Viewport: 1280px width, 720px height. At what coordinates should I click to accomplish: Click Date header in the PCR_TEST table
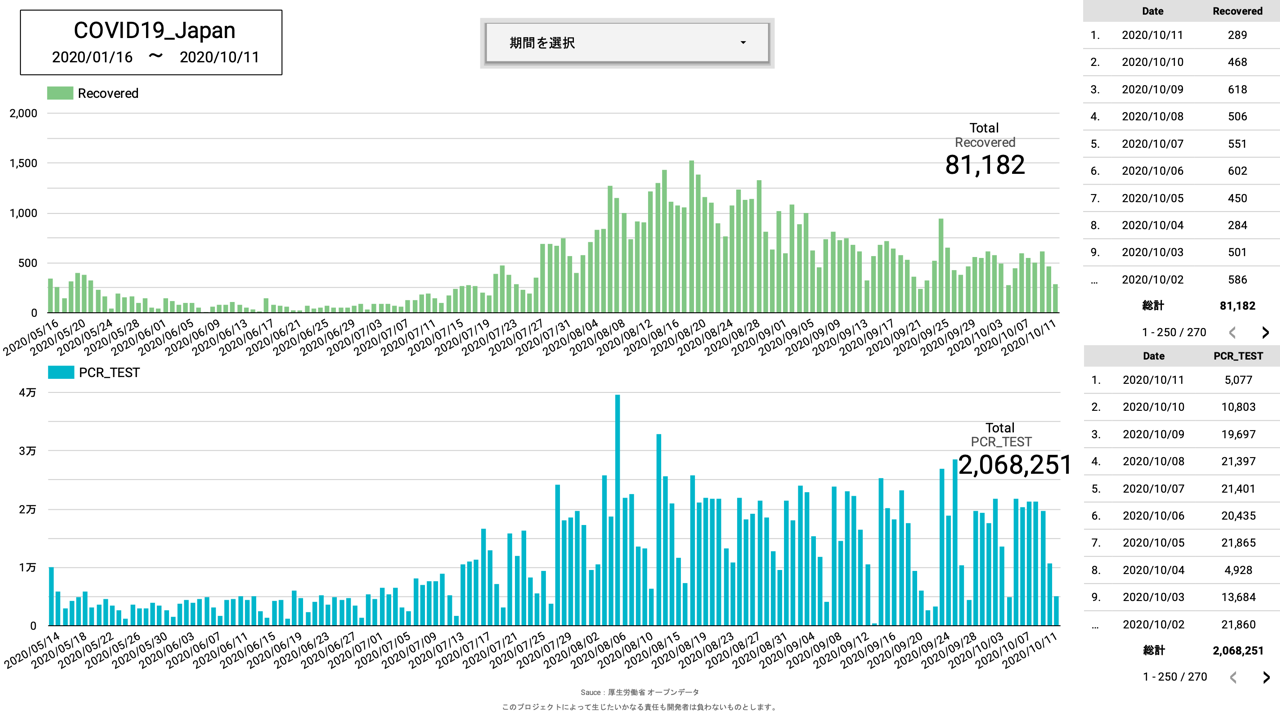point(1152,356)
